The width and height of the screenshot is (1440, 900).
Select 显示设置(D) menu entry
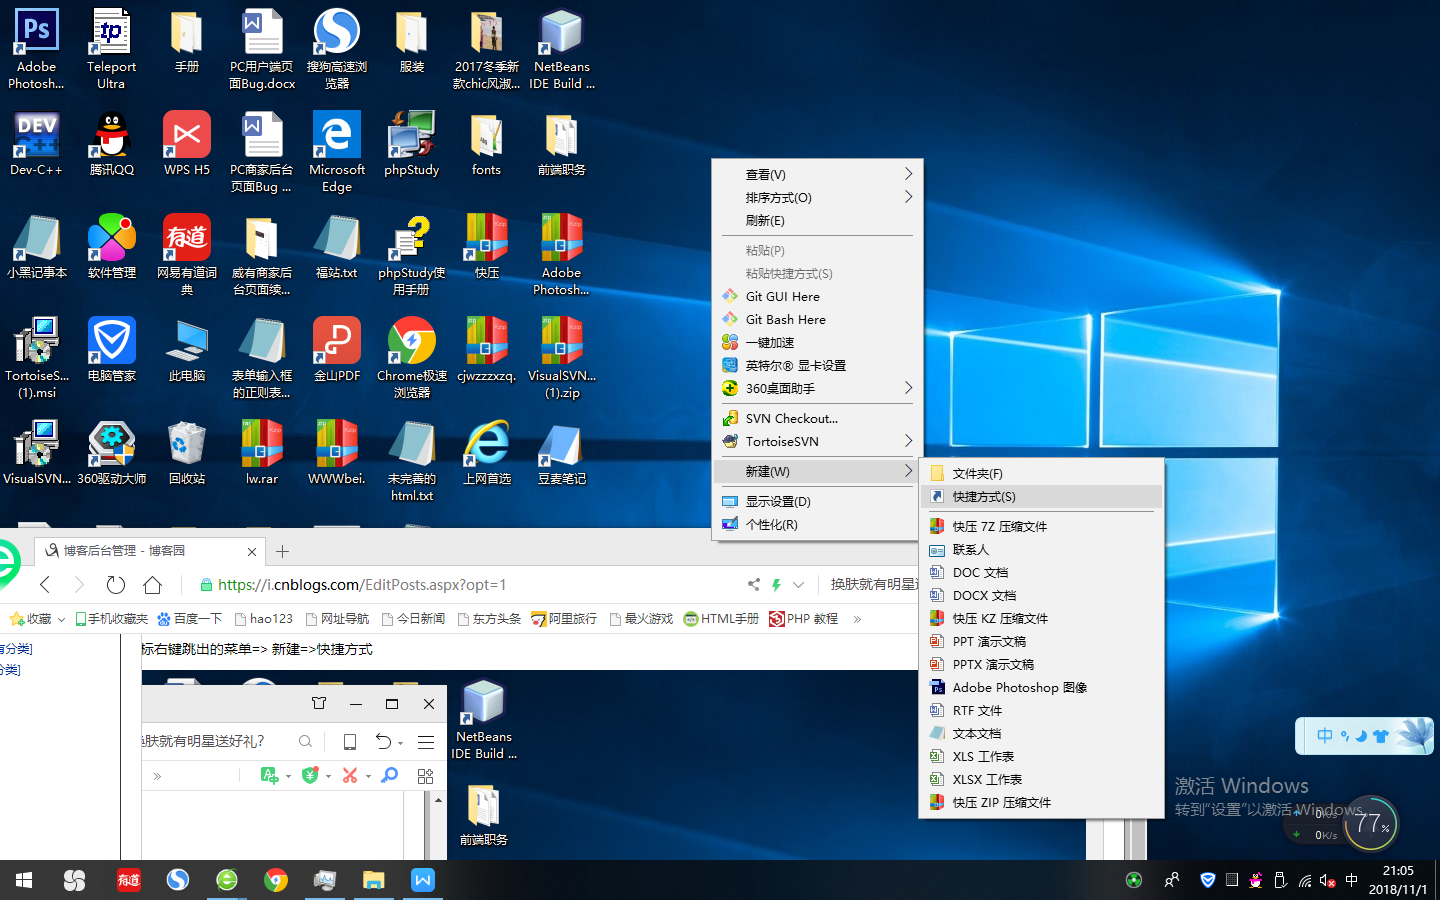click(817, 501)
